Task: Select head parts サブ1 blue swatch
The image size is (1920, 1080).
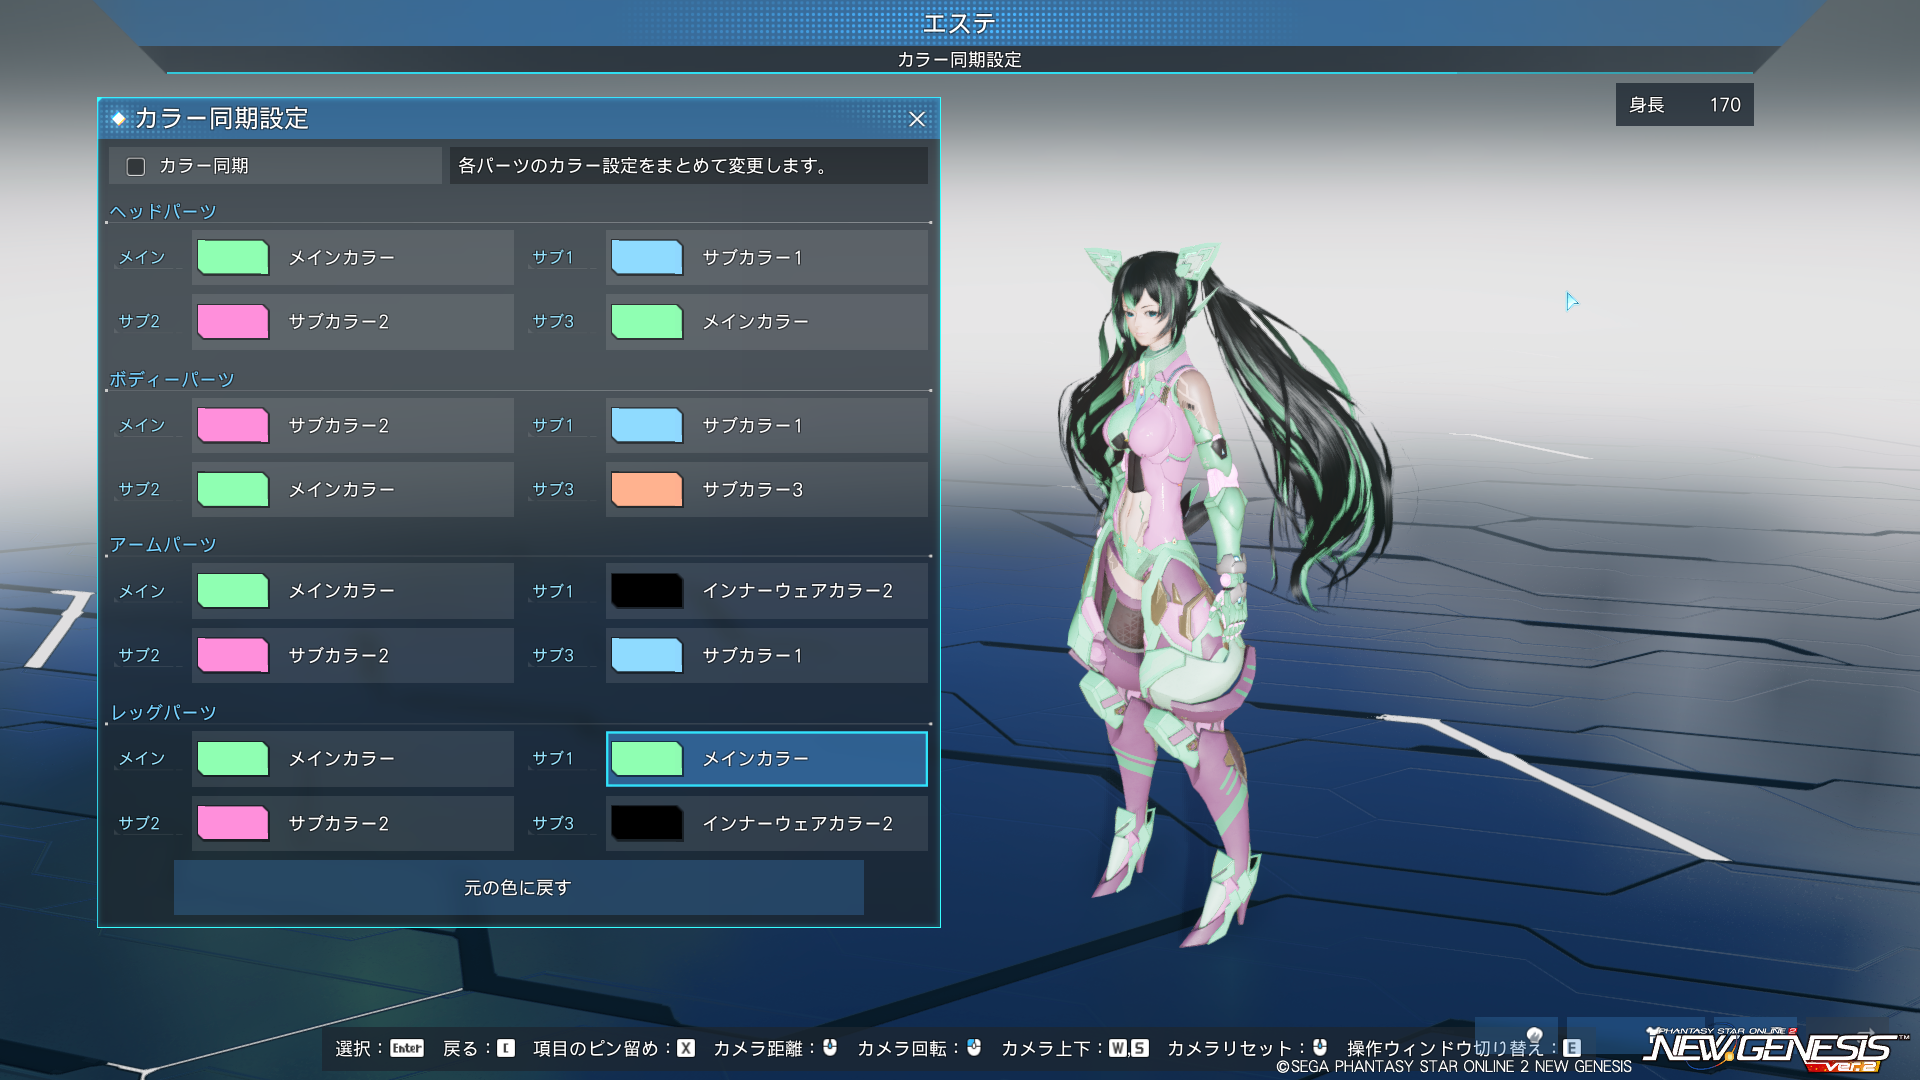Action: coord(647,258)
